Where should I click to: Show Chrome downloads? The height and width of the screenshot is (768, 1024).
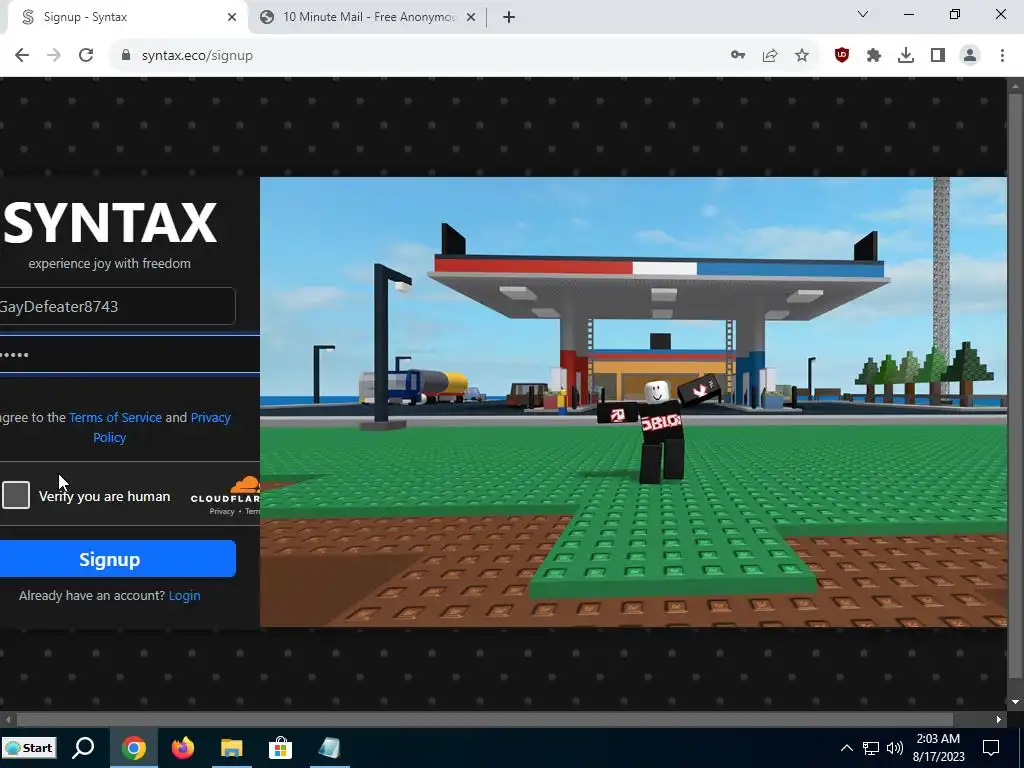pos(906,56)
